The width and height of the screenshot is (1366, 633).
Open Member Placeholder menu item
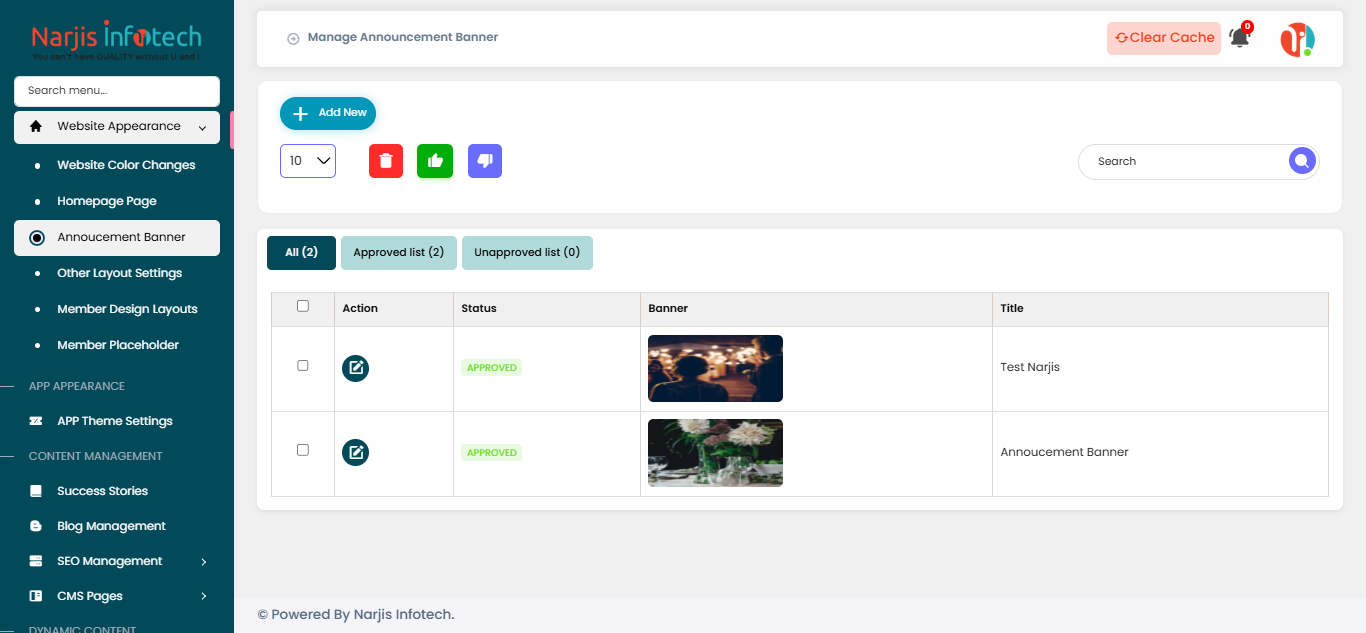(x=118, y=345)
